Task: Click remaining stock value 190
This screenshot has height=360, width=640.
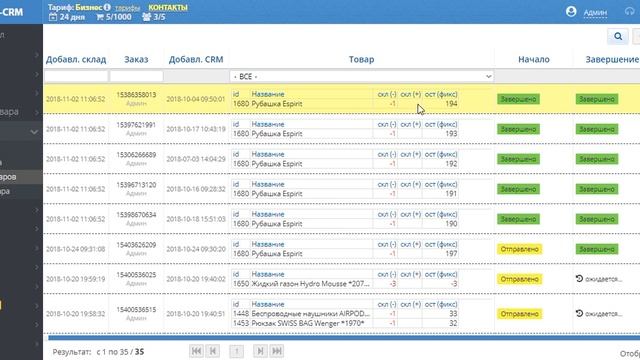Action: tap(451, 224)
